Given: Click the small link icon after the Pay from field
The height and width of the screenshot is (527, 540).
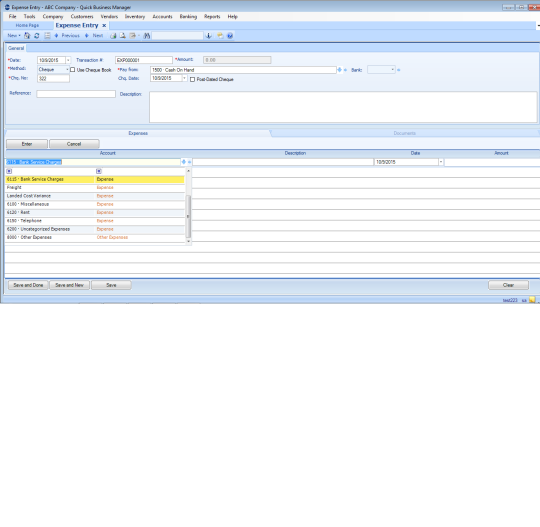Looking at the screenshot, I should coord(345,70).
